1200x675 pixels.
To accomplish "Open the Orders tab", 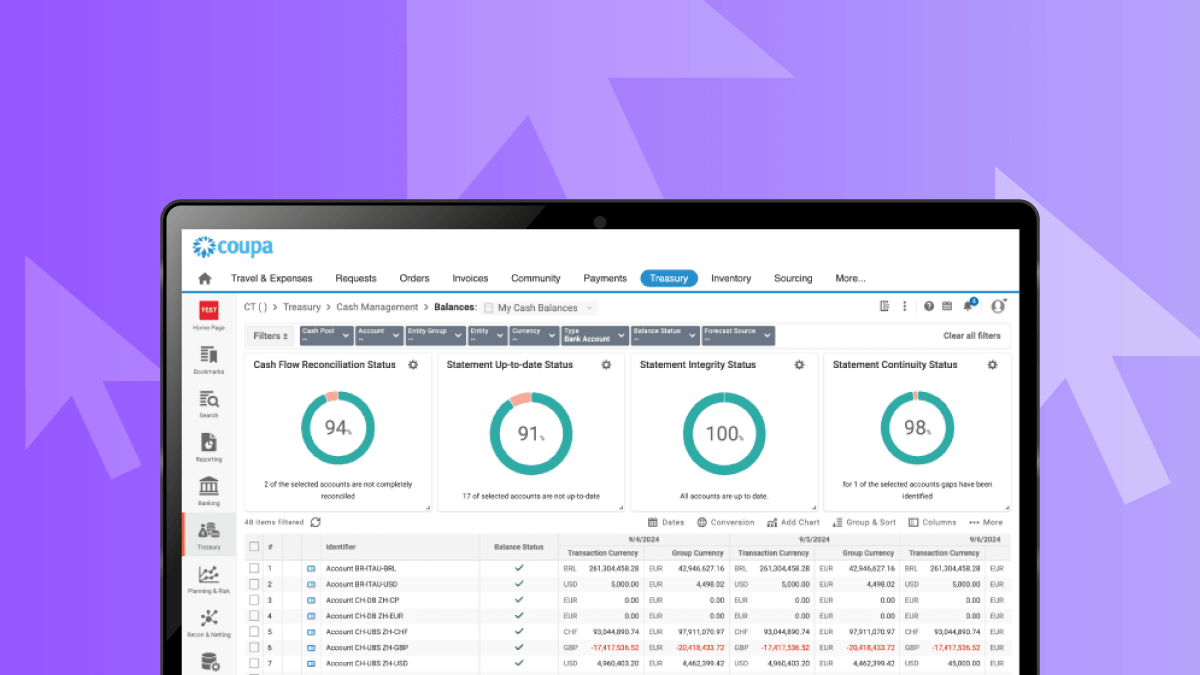I will (414, 279).
